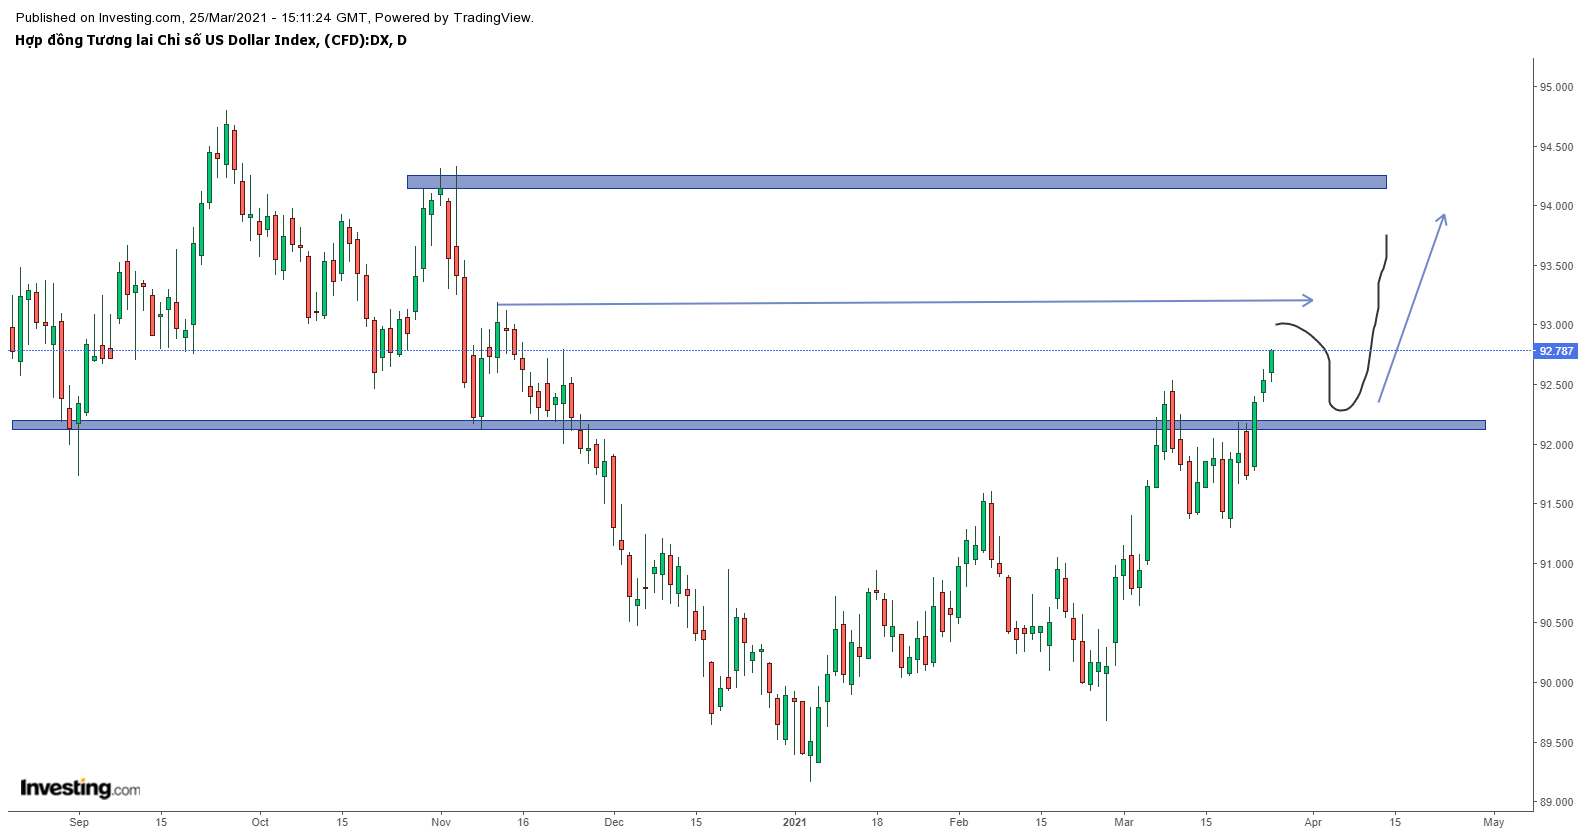The width and height of the screenshot is (1585, 835).
Task: Click the May label on time axis
Action: pyautogui.click(x=1494, y=822)
